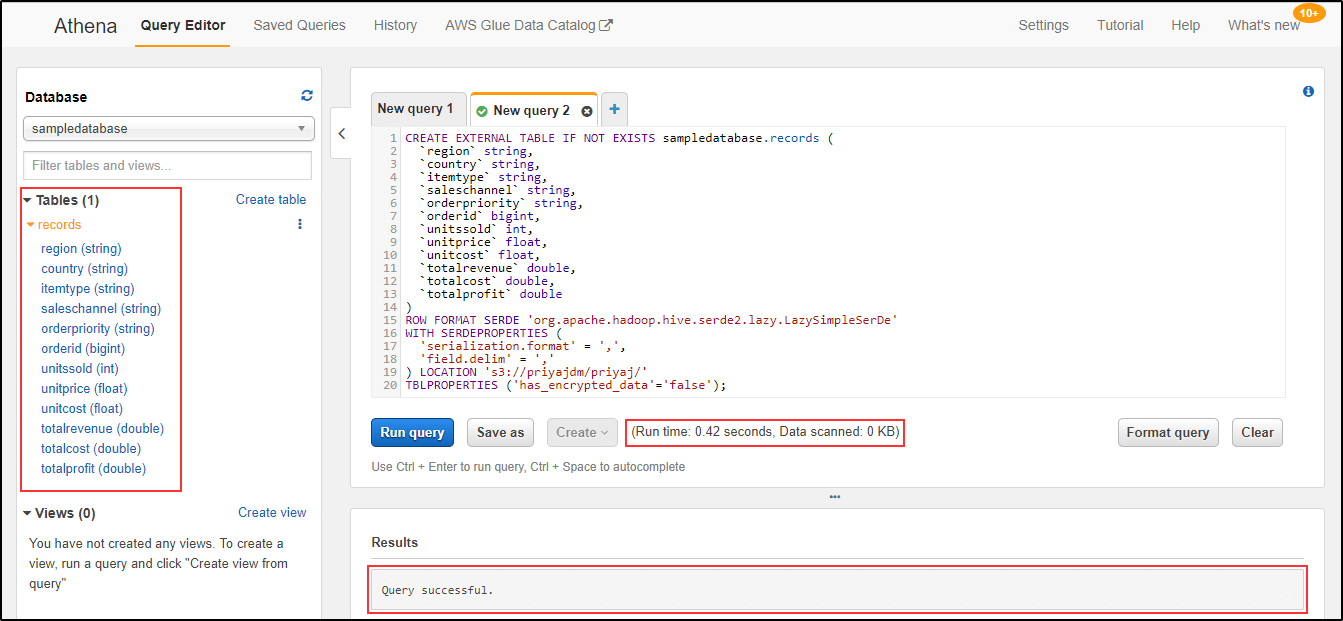1343x621 pixels.
Task: Select the saleschannel (string) column
Action: click(101, 309)
